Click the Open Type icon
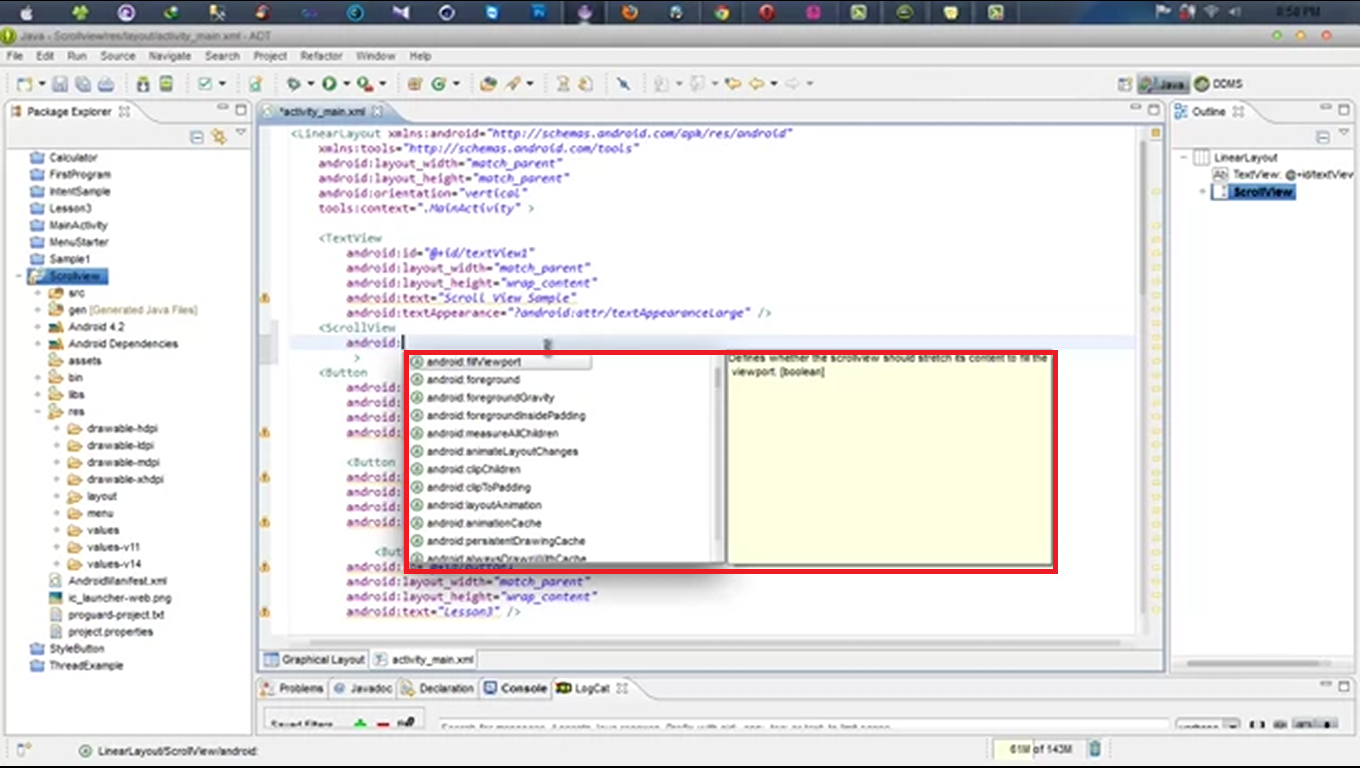The height and width of the screenshot is (768, 1360). (x=488, y=84)
